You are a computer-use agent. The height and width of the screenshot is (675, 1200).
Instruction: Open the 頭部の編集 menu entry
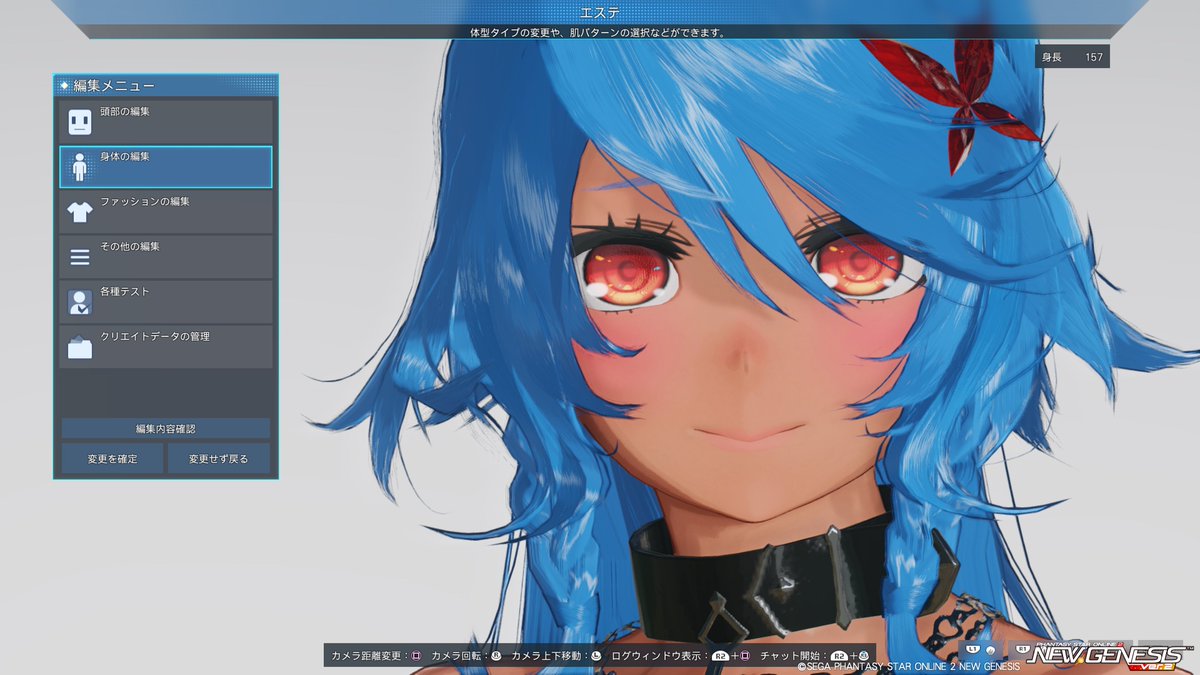166,122
